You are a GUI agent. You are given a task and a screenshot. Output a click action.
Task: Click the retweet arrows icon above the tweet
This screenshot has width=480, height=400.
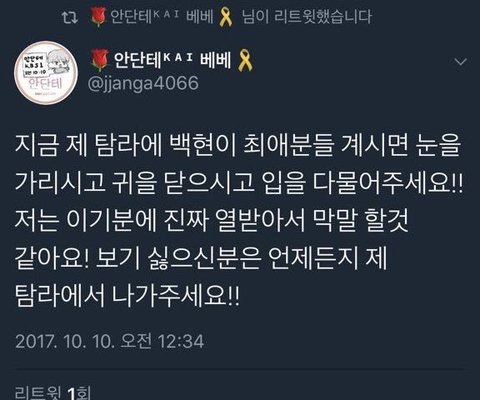click(x=70, y=18)
